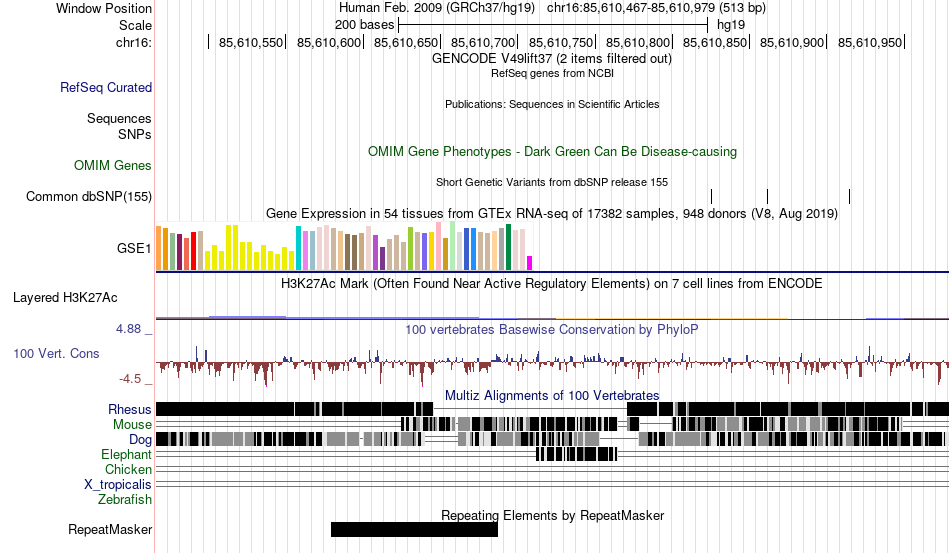Open the RefSeq Curated track label
This screenshot has width=950, height=553.
[x=105, y=87]
